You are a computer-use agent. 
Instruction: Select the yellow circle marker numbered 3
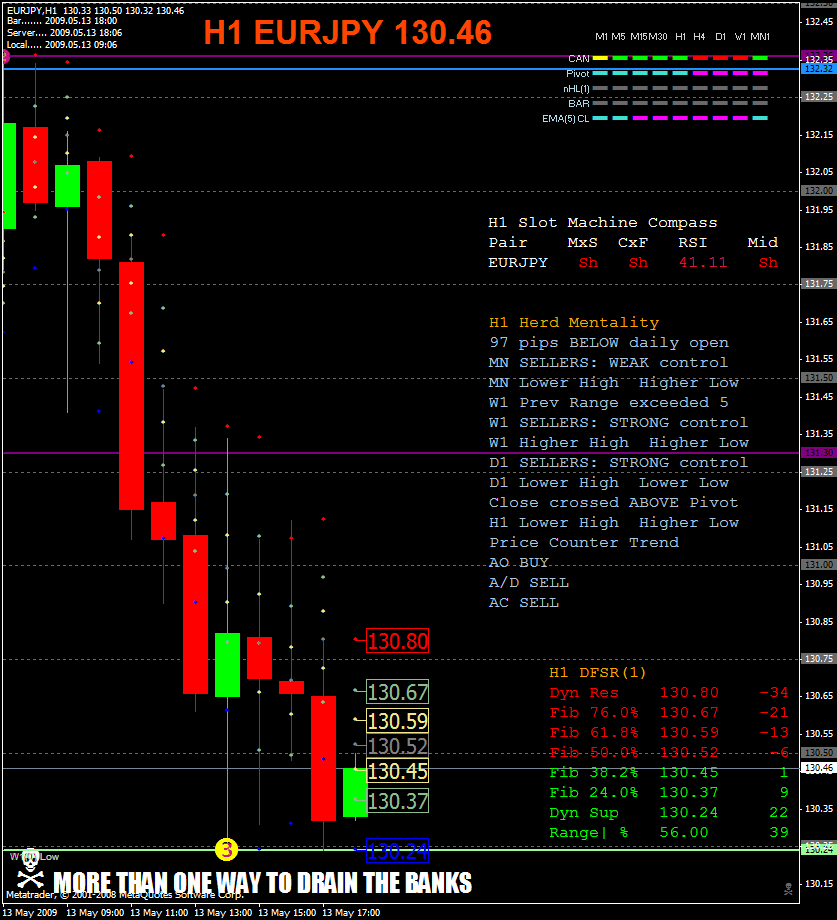pos(226,849)
